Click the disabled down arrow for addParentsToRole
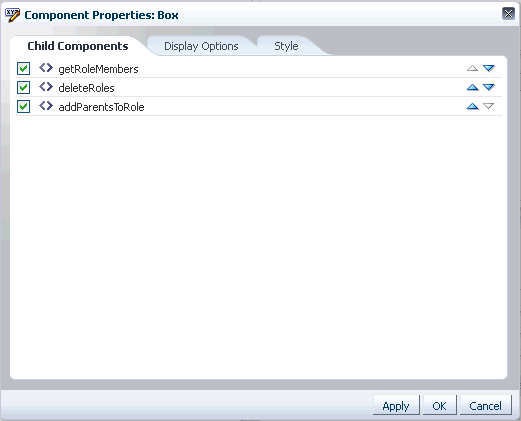Image resolution: width=521 pixels, height=421 pixels. click(489, 106)
